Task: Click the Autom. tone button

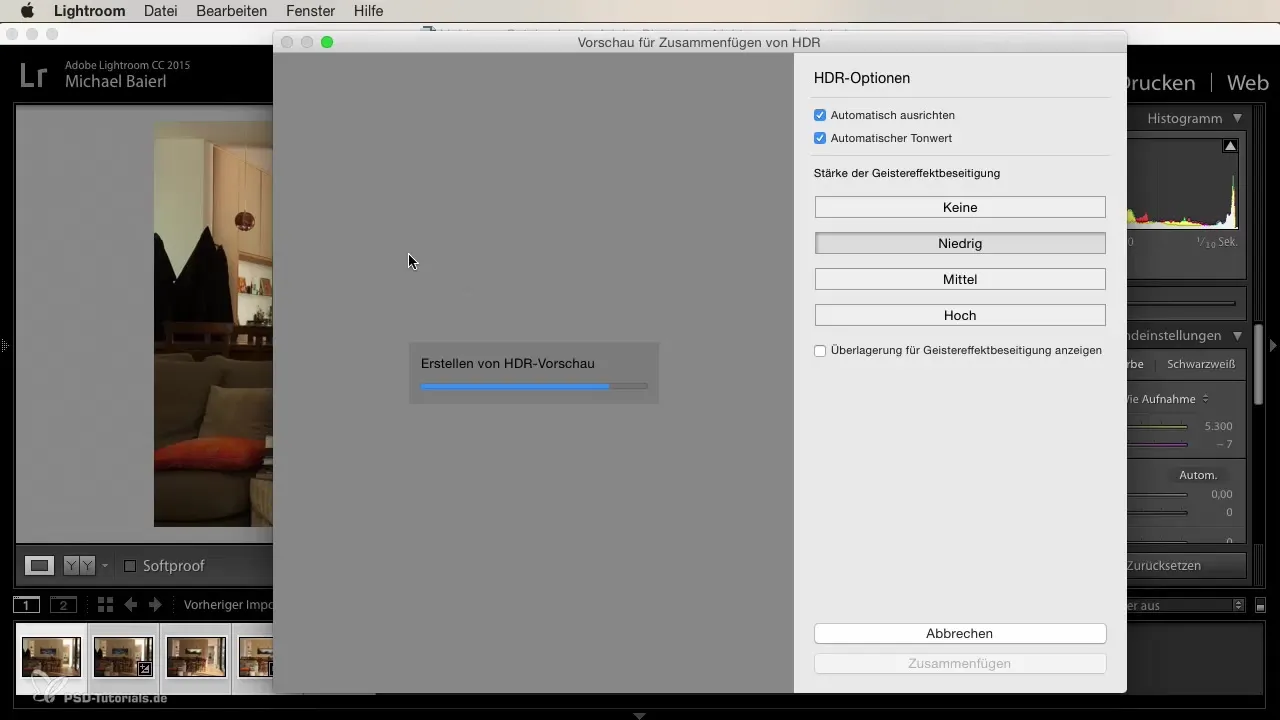Action: tap(1198, 475)
